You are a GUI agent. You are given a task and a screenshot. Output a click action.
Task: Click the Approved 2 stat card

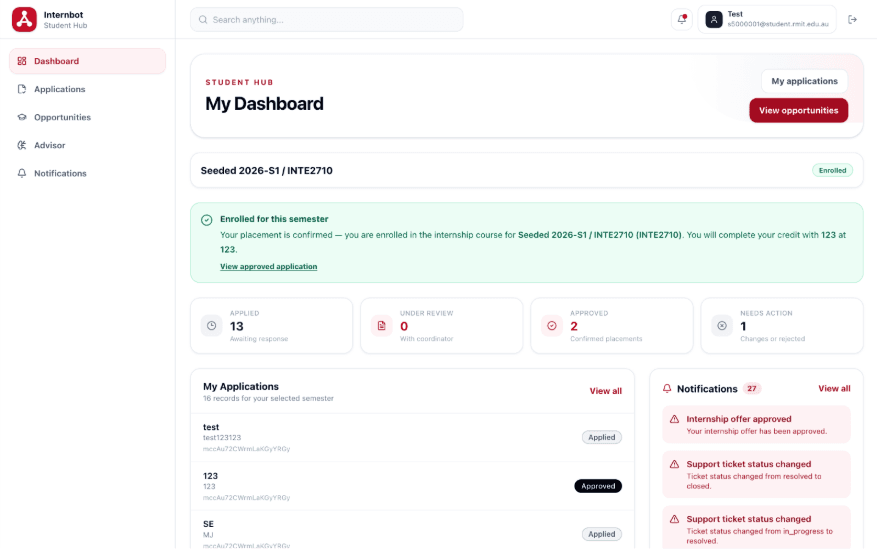pyautogui.click(x=612, y=325)
